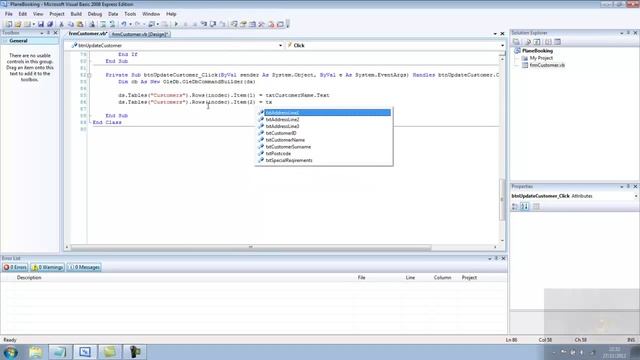Open Windows Explorer from taskbar
The height and width of the screenshot is (360, 640).
[36, 352]
